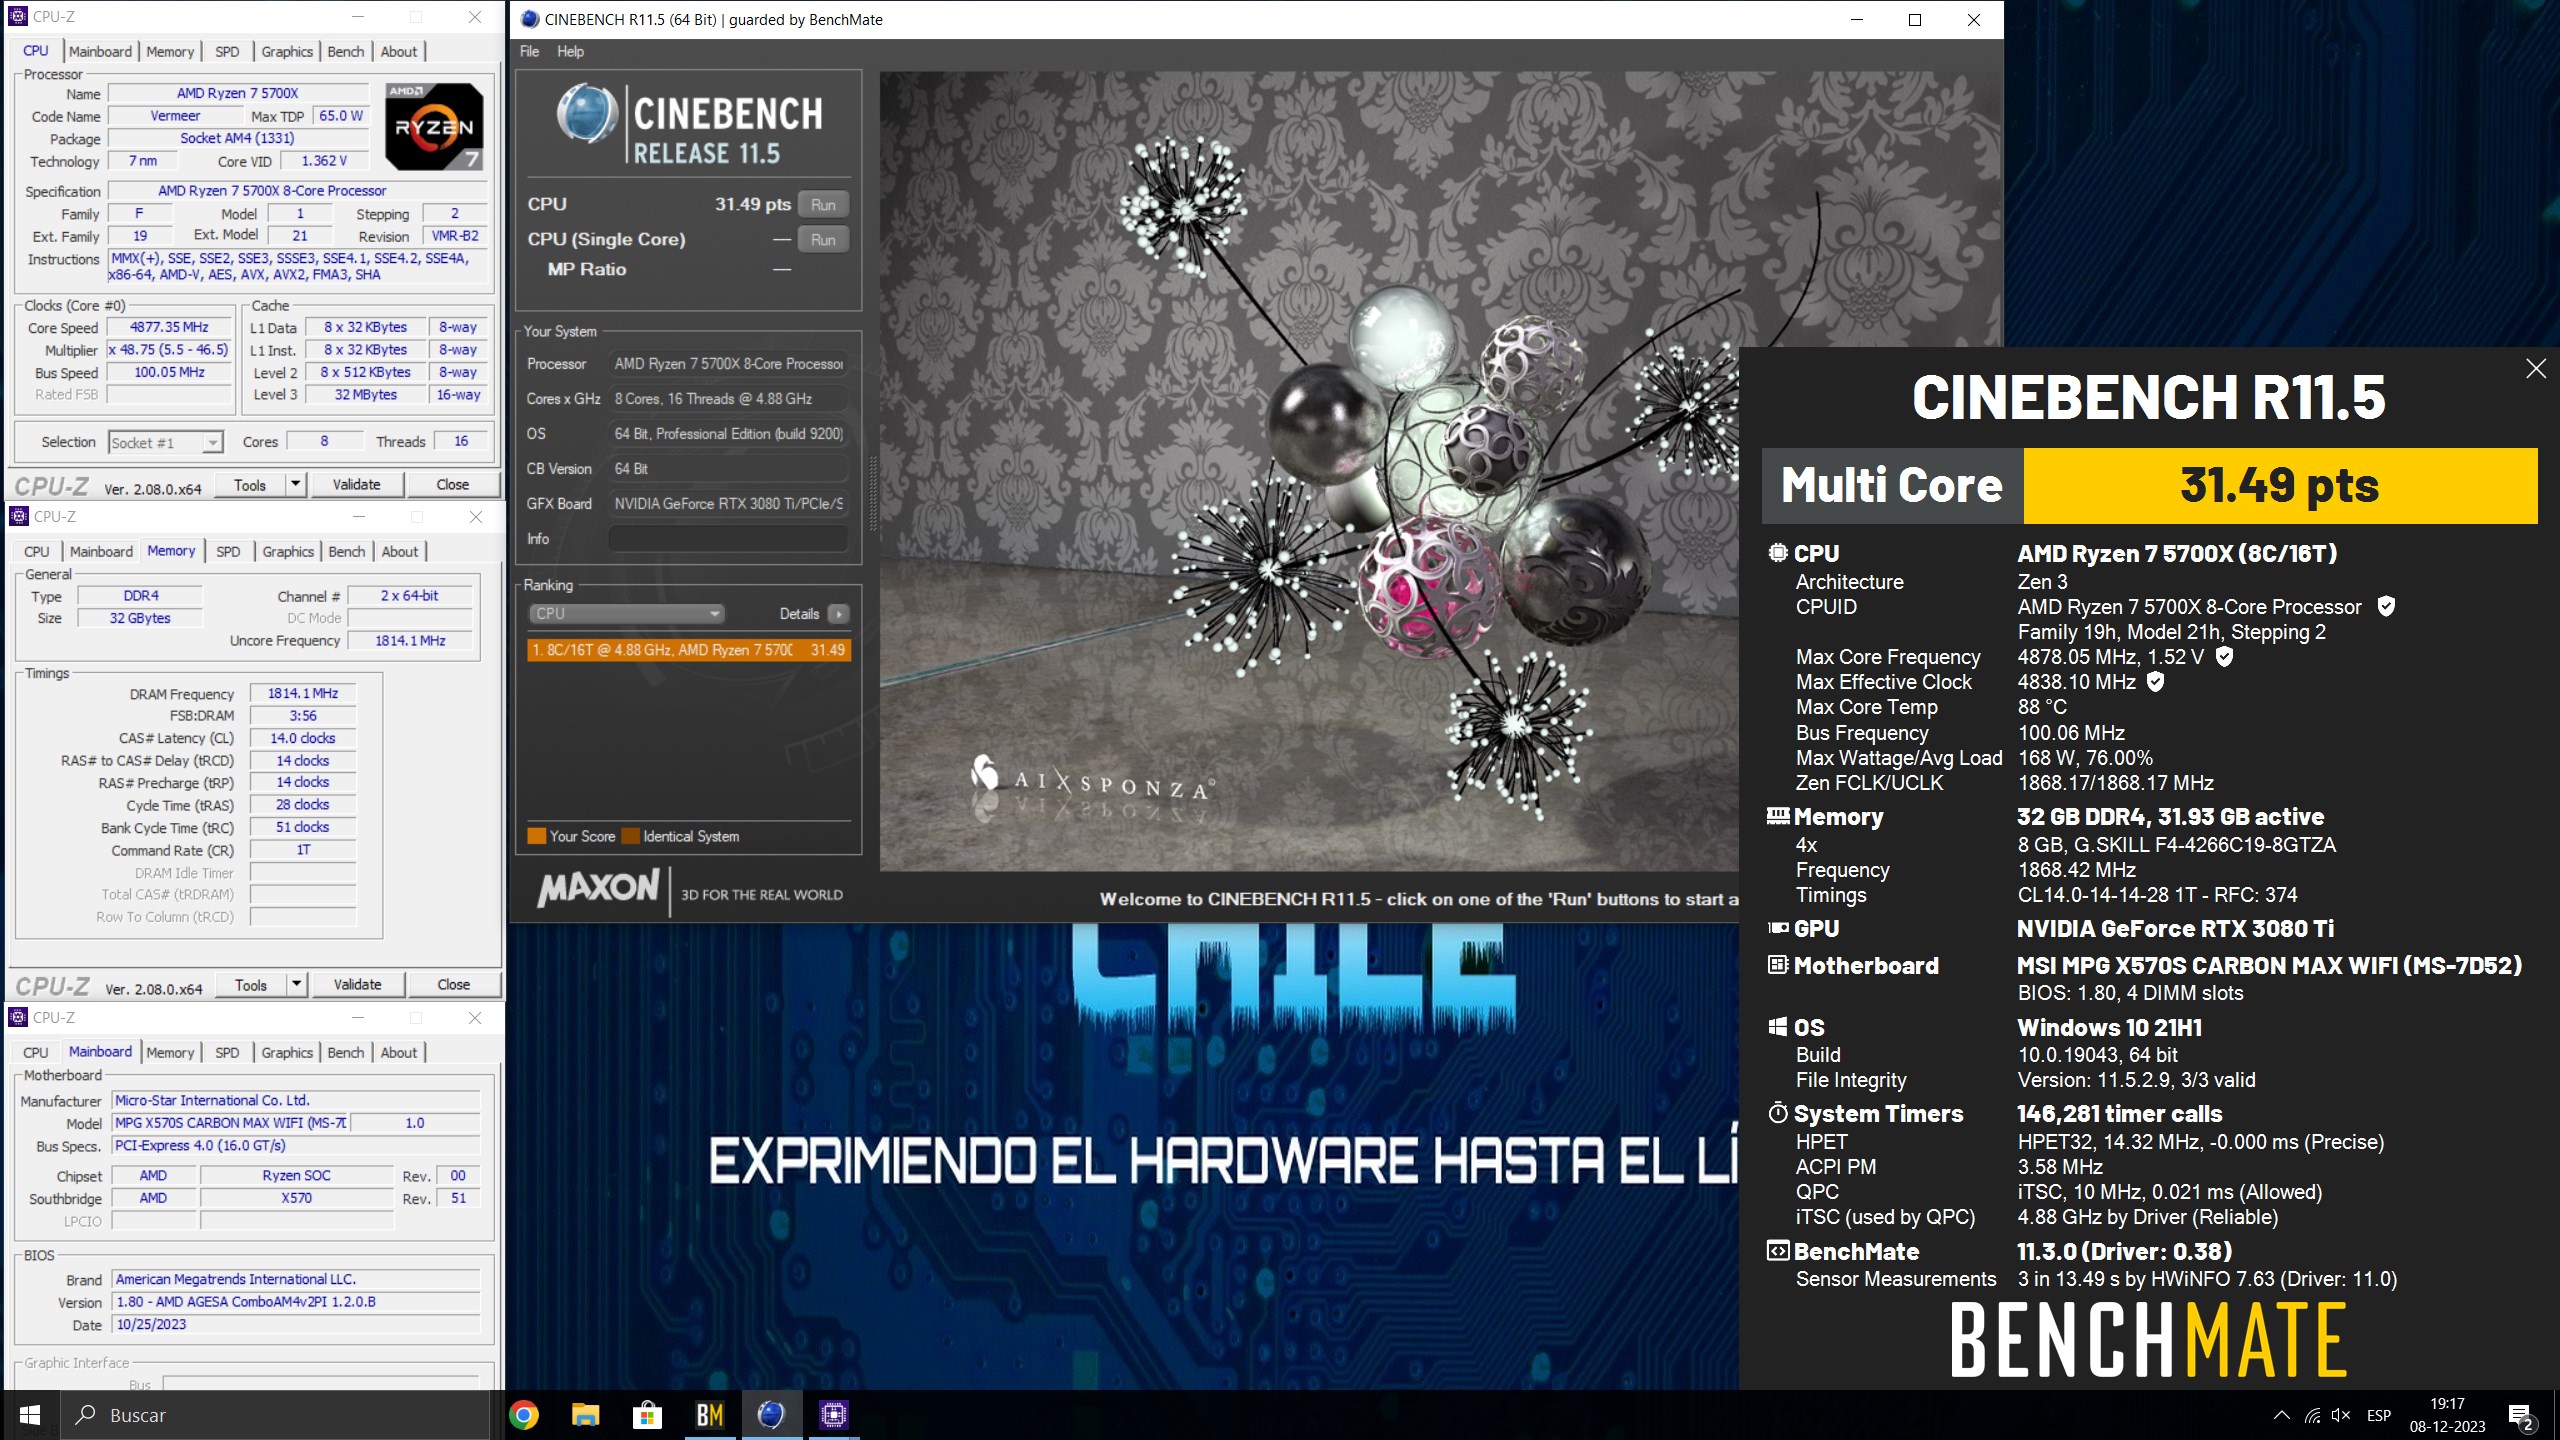Click BenchMate Motherboard section icon
The width and height of the screenshot is (2560, 1440).
[x=1778, y=965]
